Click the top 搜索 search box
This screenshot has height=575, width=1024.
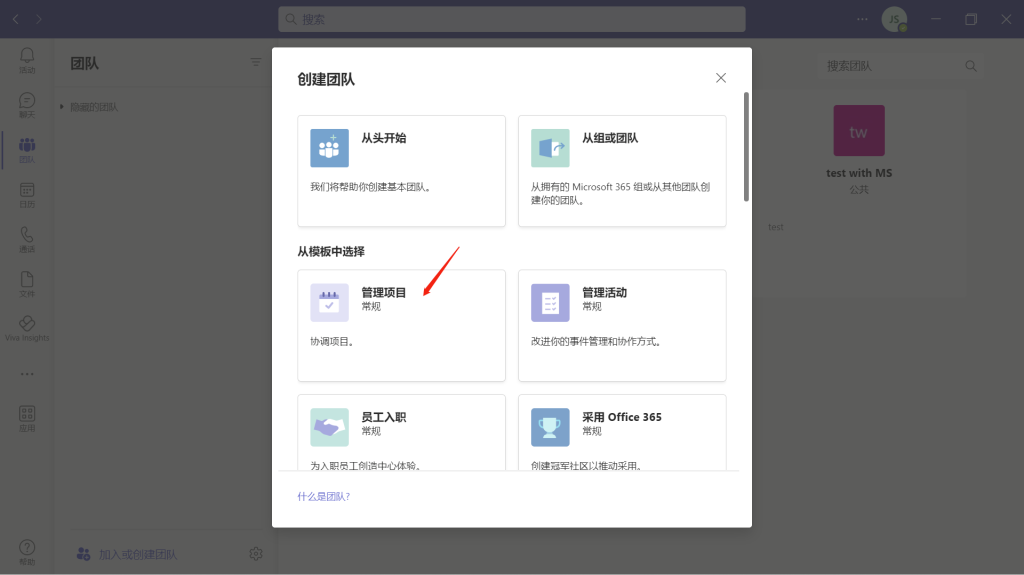[x=512, y=19]
